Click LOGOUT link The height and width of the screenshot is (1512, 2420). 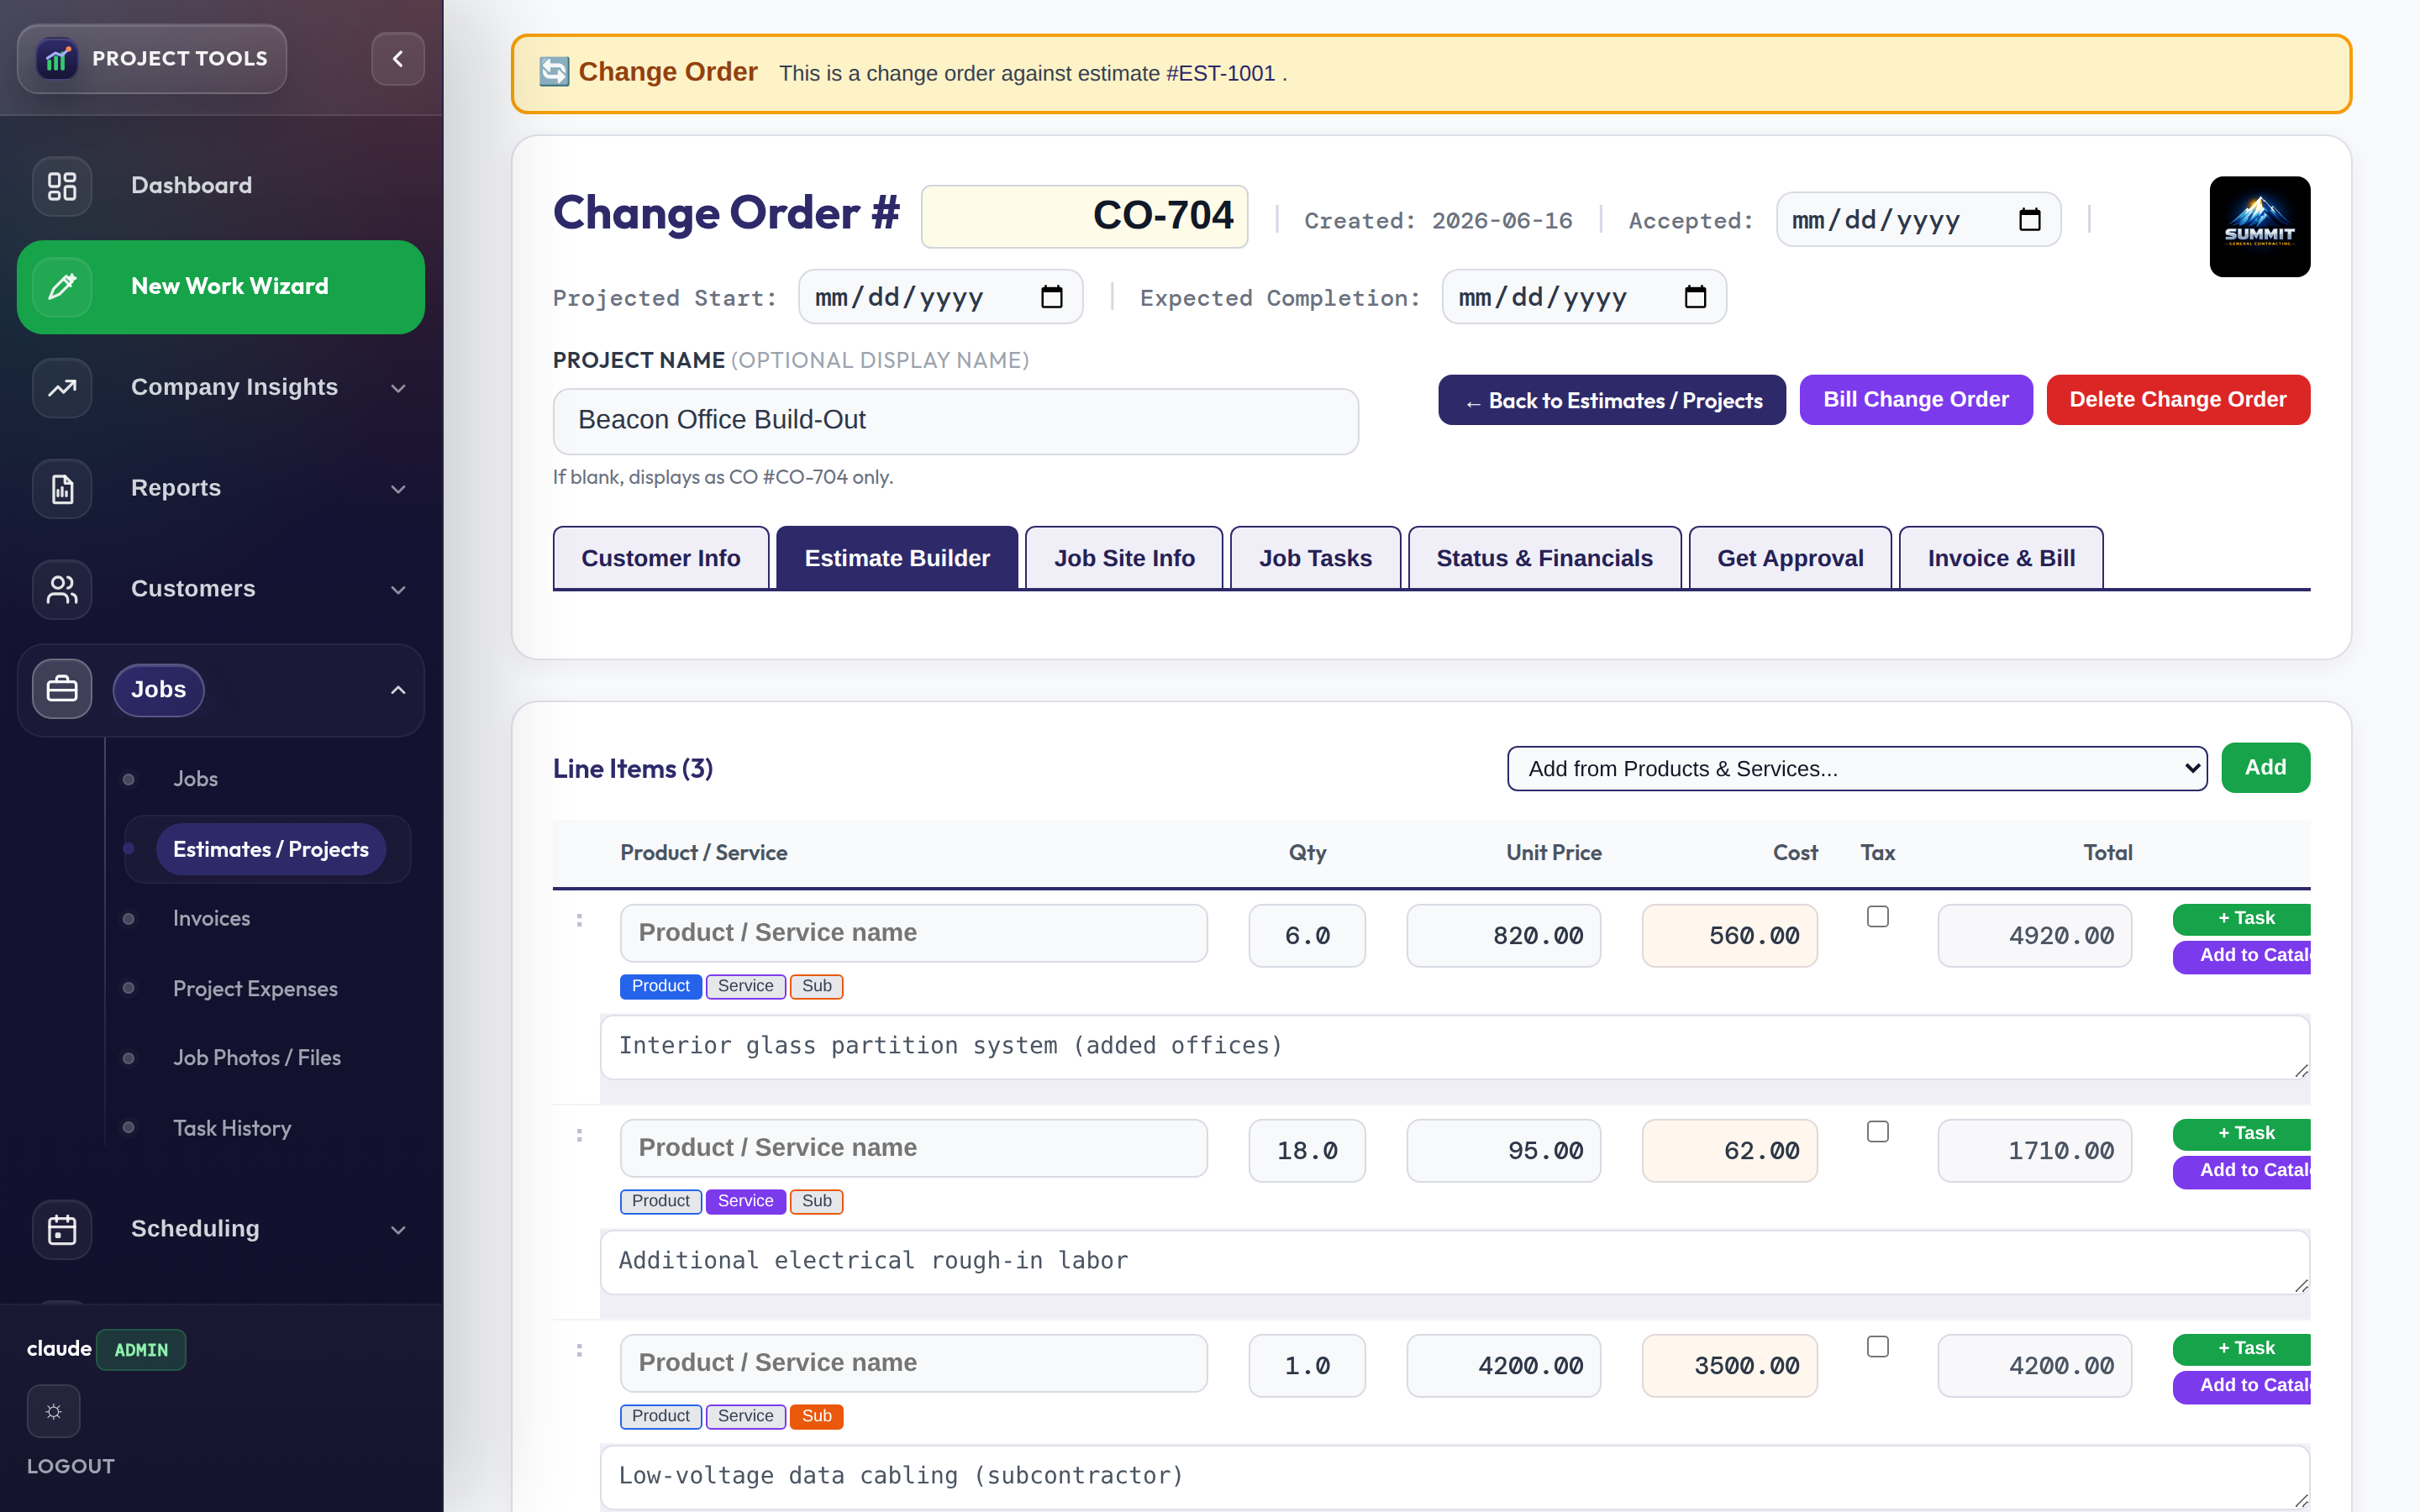(x=70, y=1466)
